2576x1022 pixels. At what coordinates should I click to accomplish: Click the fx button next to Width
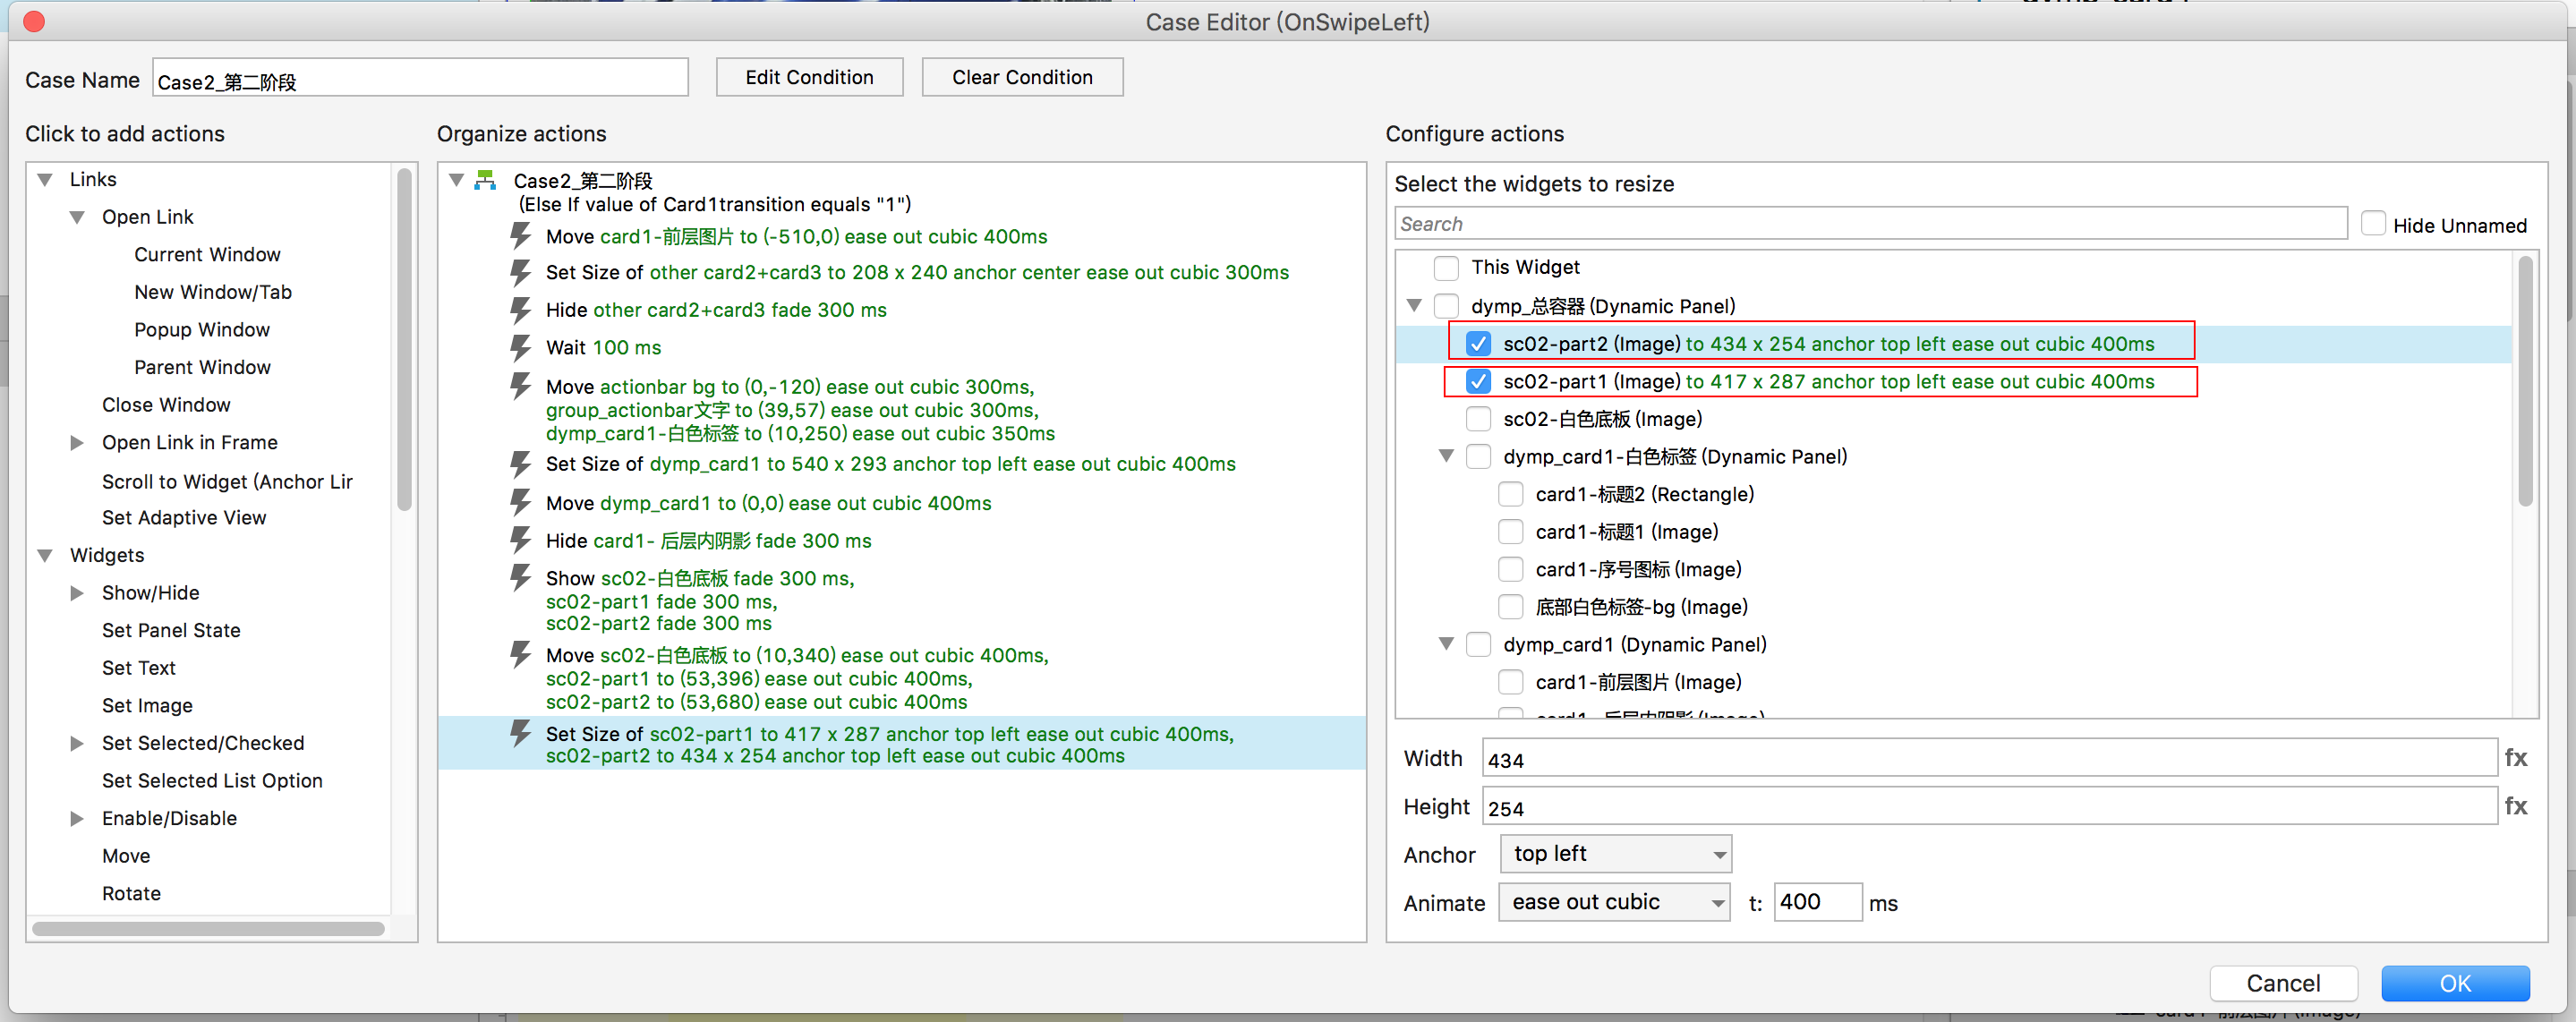(x=2515, y=758)
